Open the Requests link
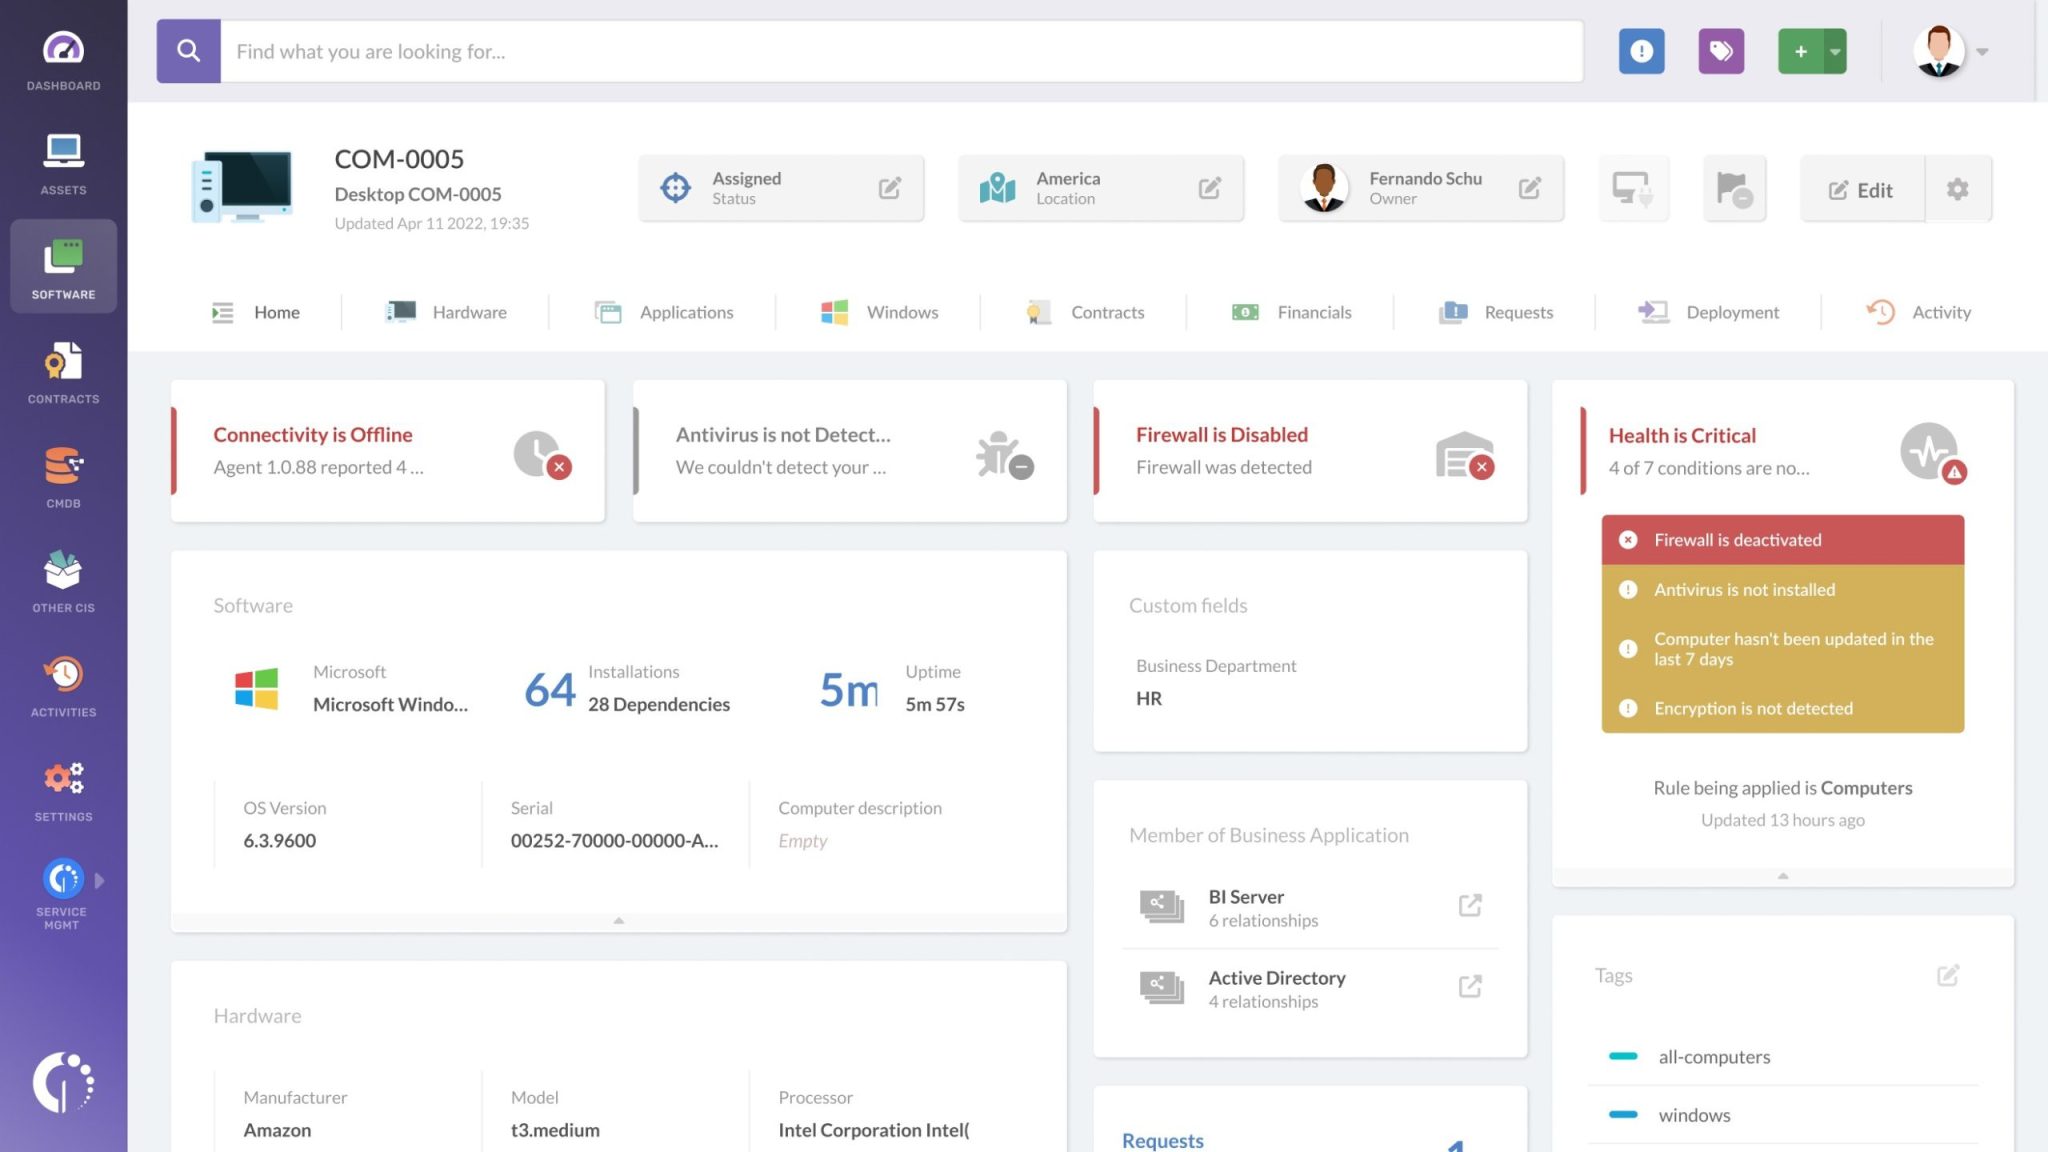 pos(1162,1140)
